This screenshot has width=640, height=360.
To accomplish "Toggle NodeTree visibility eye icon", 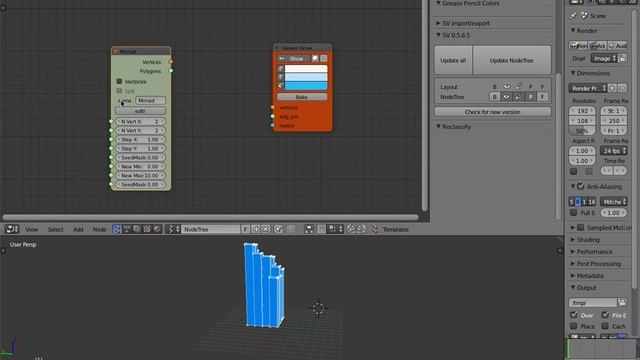I will (507, 97).
